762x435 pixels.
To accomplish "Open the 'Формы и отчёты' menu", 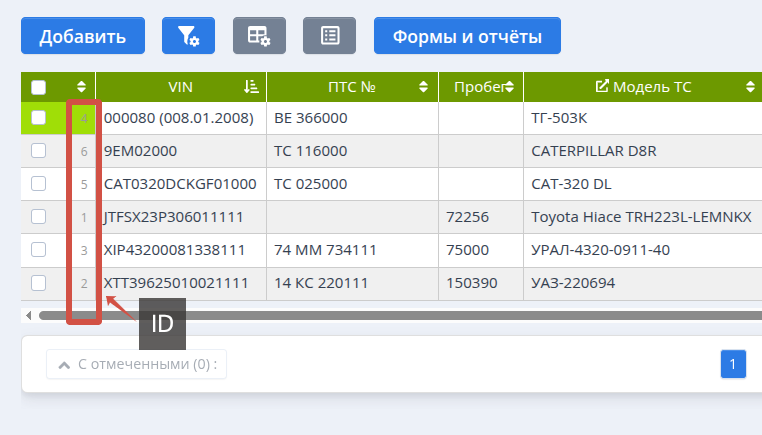I will tap(466, 37).
